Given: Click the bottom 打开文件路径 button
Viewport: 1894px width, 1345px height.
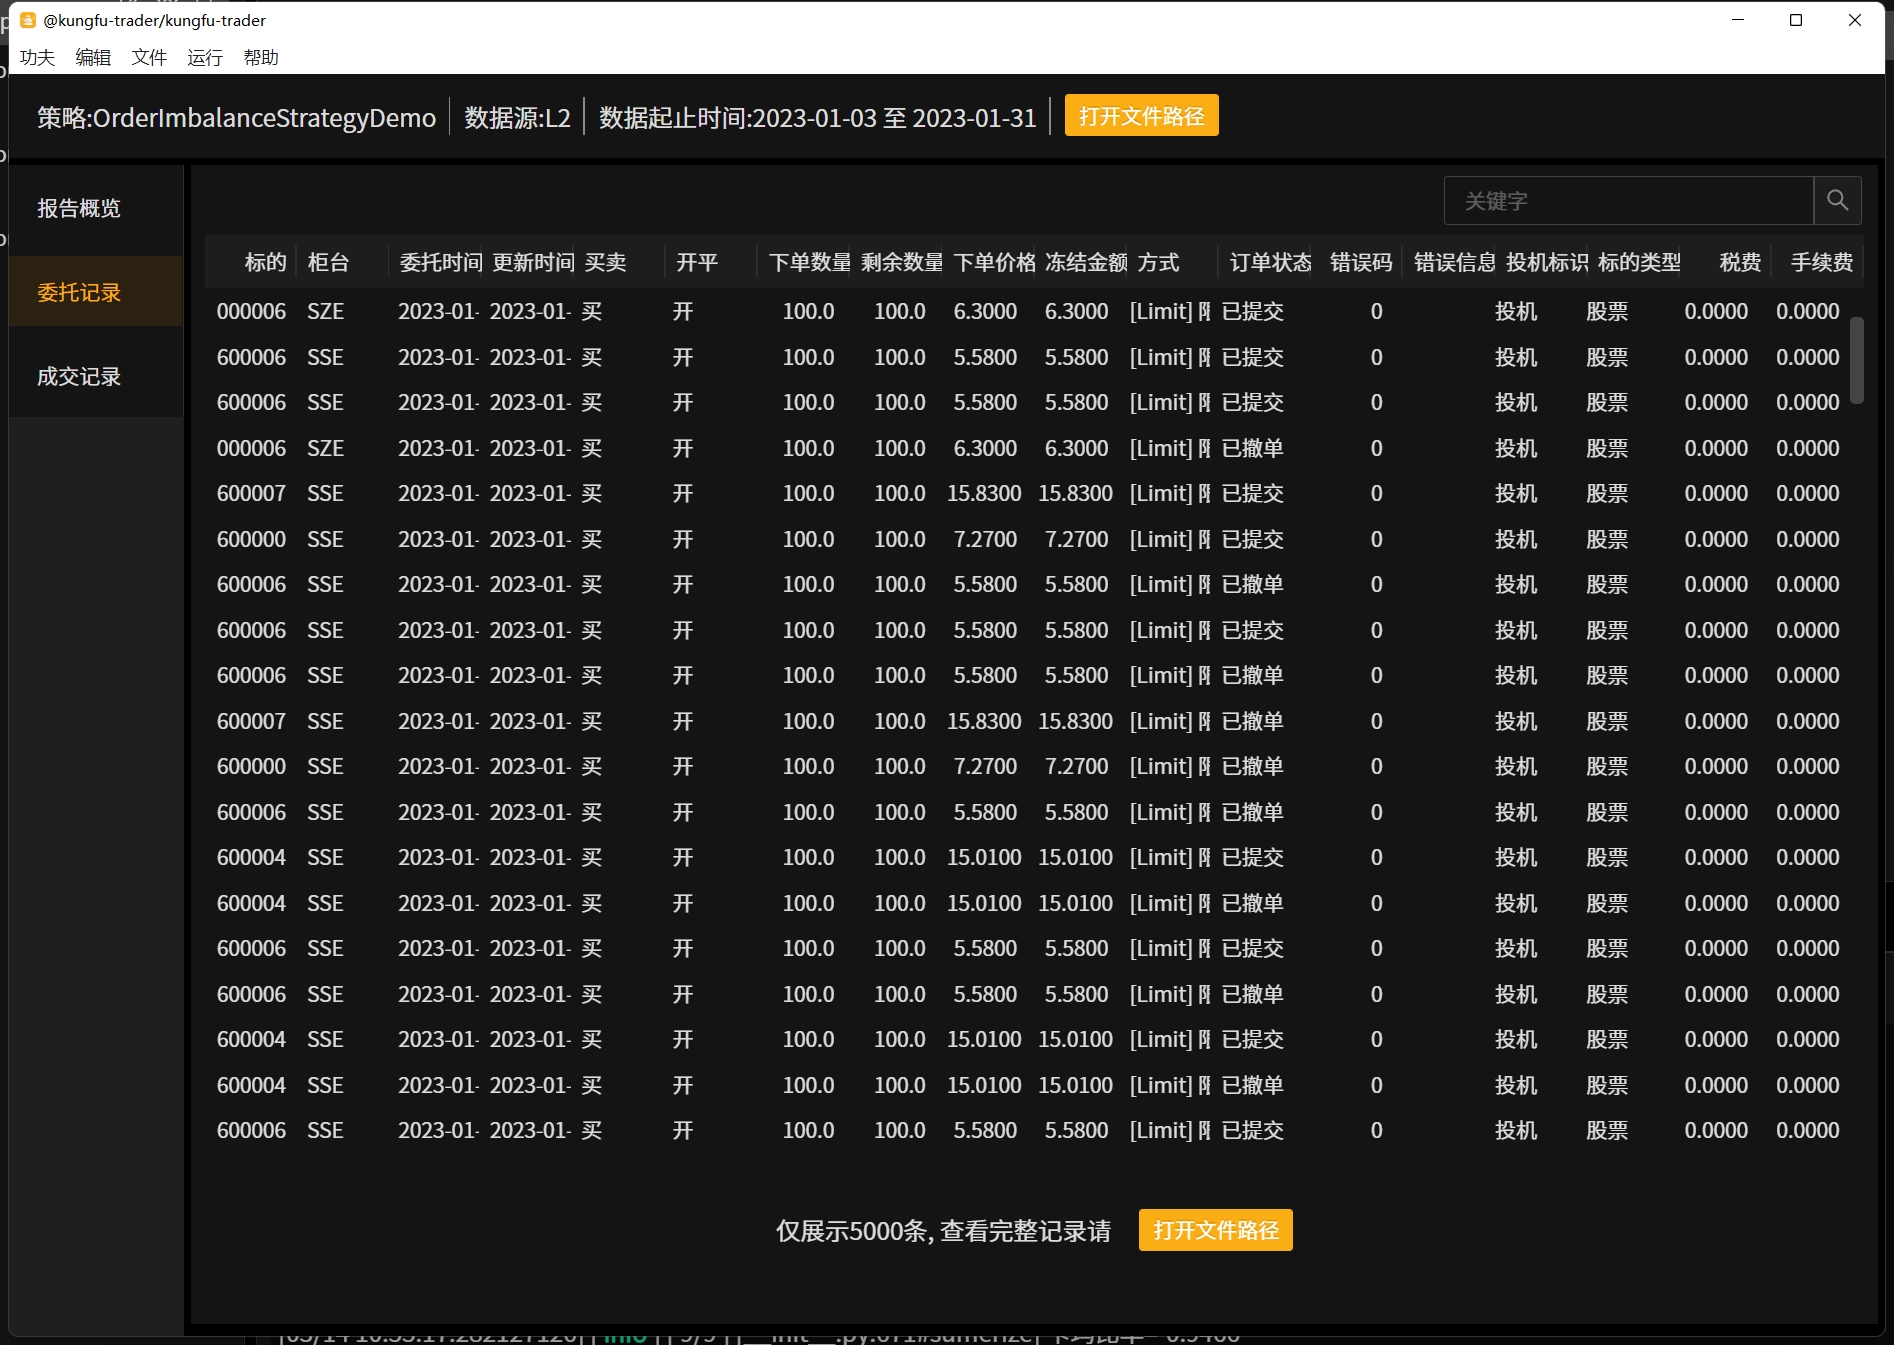Looking at the screenshot, I should click(x=1215, y=1230).
